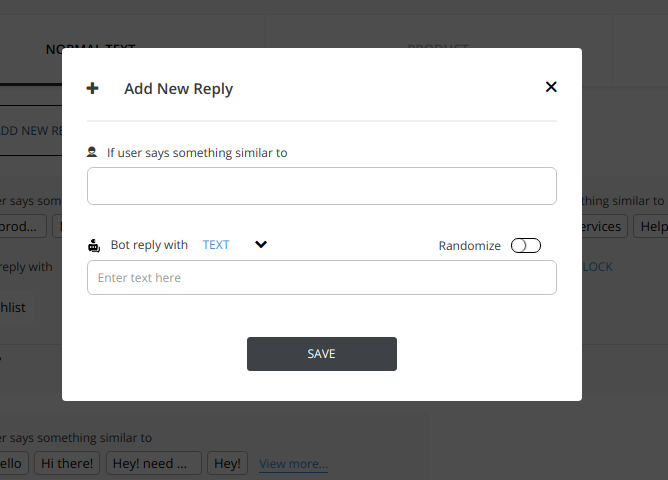668x480 pixels.
Task: Click the 'Add New Reply' heading text
Action: click(179, 89)
